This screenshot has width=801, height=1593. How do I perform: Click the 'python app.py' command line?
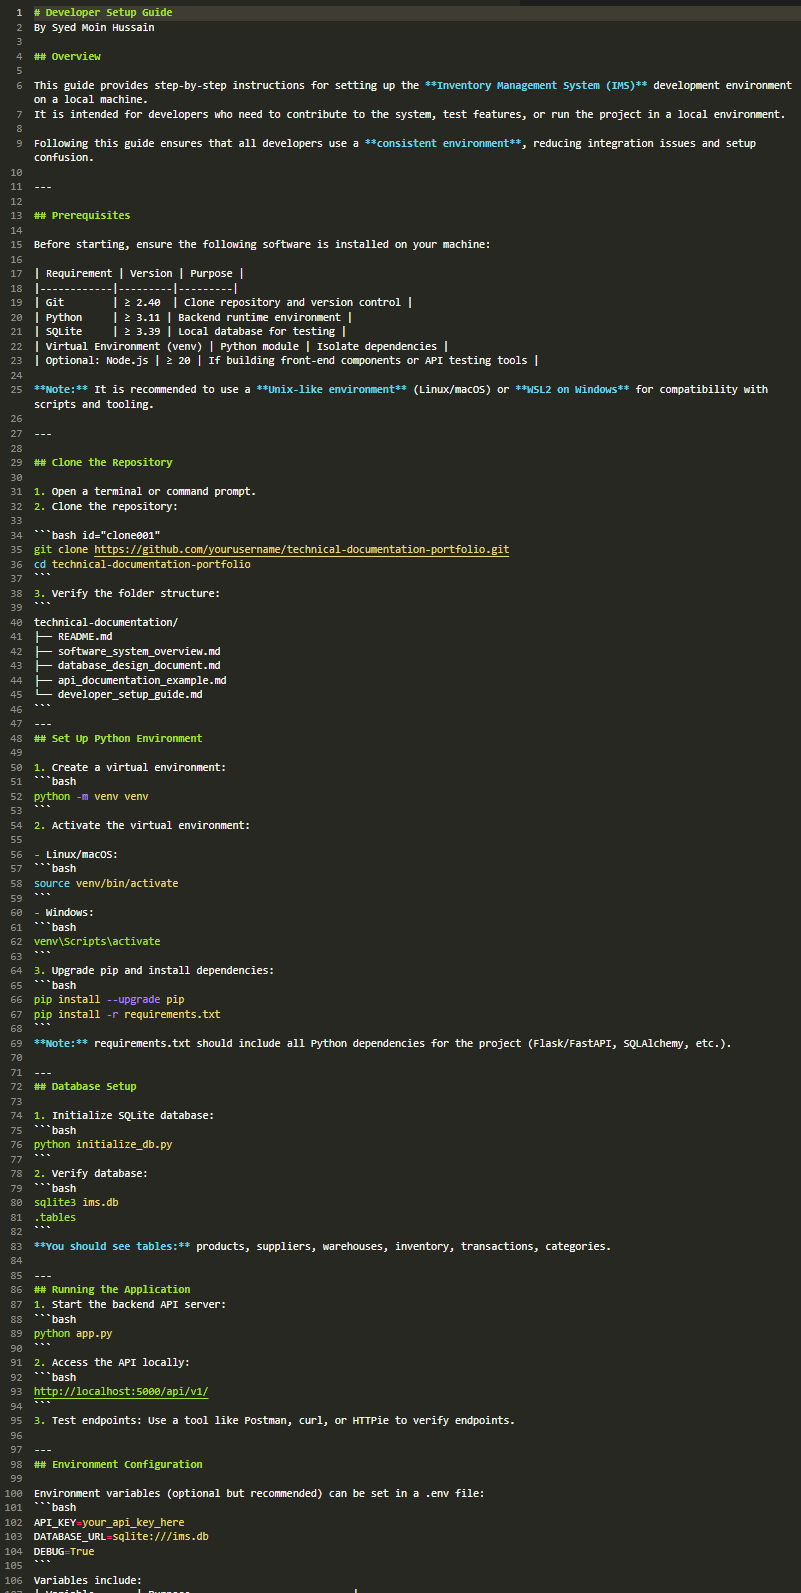[73, 1333]
